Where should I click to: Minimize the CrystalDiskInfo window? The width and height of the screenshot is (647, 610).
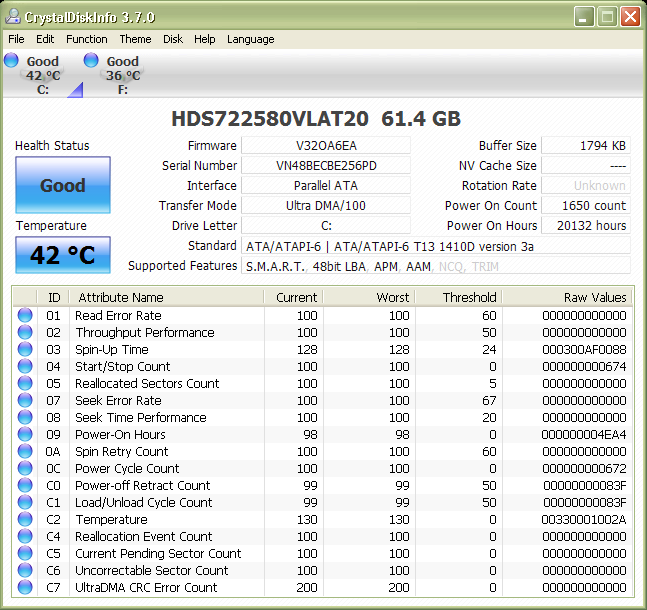(584, 17)
